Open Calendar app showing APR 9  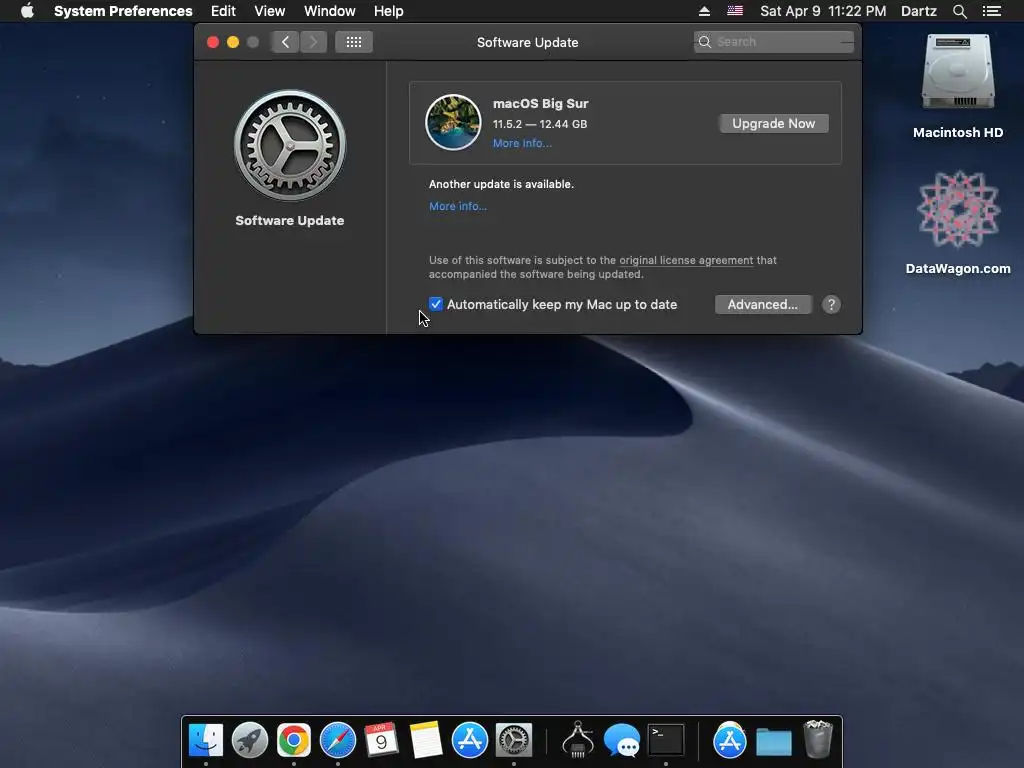(381, 740)
